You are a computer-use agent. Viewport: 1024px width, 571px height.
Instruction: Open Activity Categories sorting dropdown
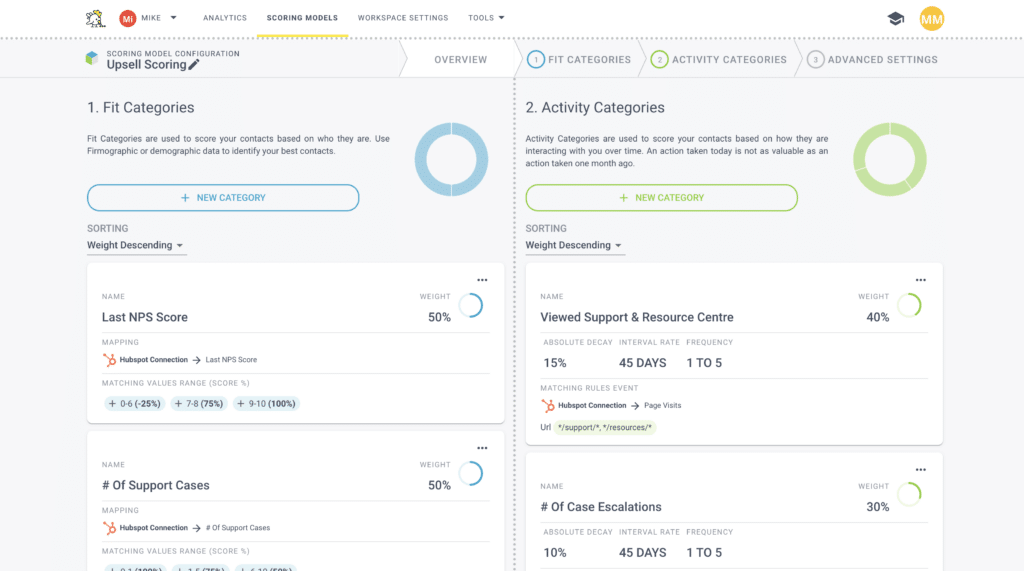point(574,246)
